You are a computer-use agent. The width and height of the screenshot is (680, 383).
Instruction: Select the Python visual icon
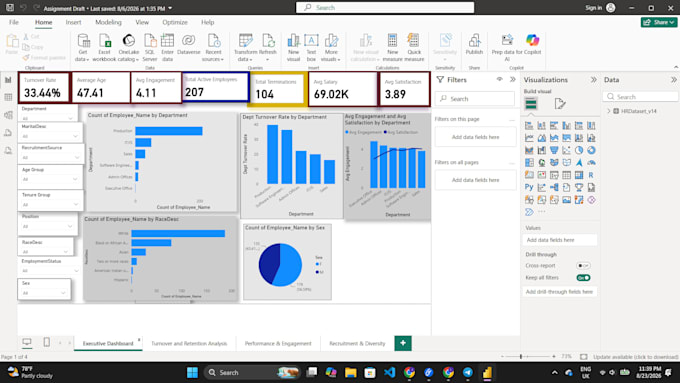point(529,187)
